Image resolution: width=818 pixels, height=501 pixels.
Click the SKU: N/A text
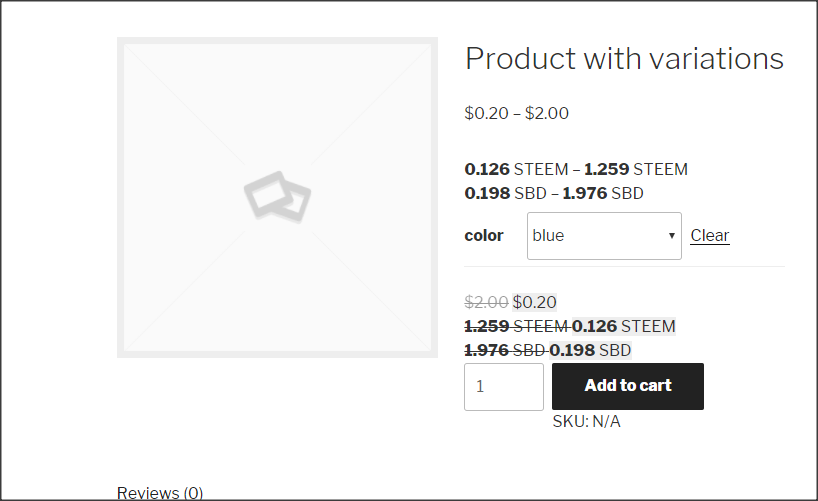[586, 422]
